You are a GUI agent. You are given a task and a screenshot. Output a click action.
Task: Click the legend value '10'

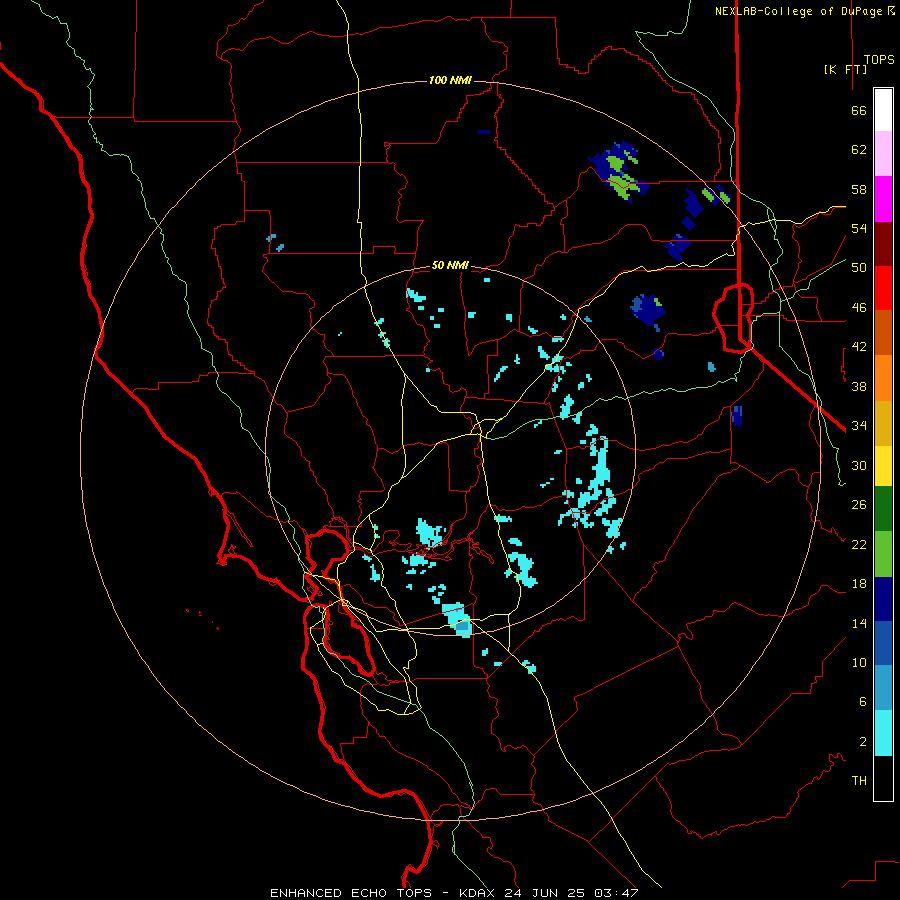pyautogui.click(x=859, y=663)
